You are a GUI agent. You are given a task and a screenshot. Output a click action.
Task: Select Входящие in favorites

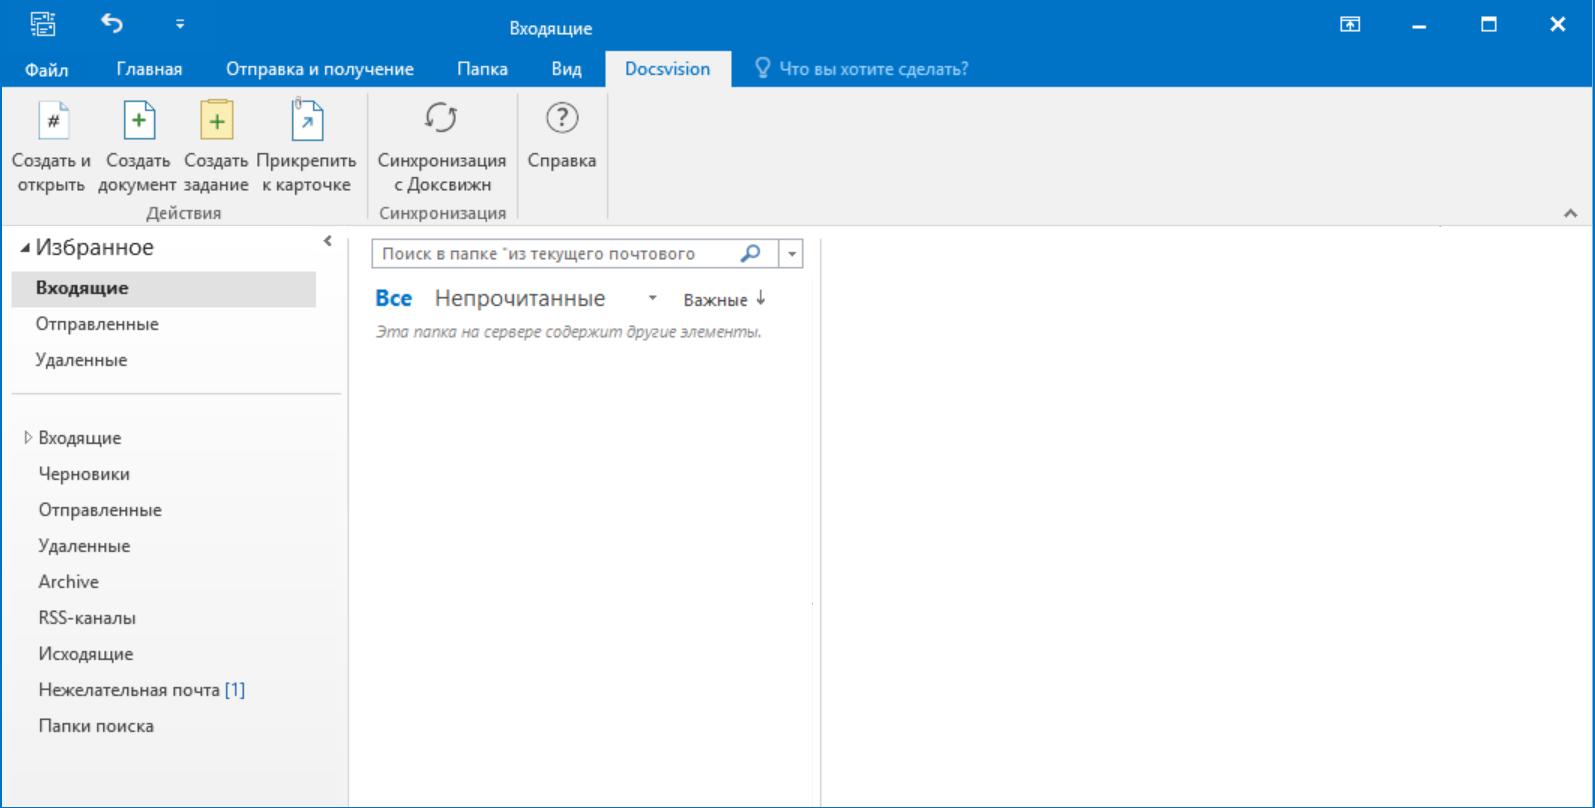click(164, 288)
